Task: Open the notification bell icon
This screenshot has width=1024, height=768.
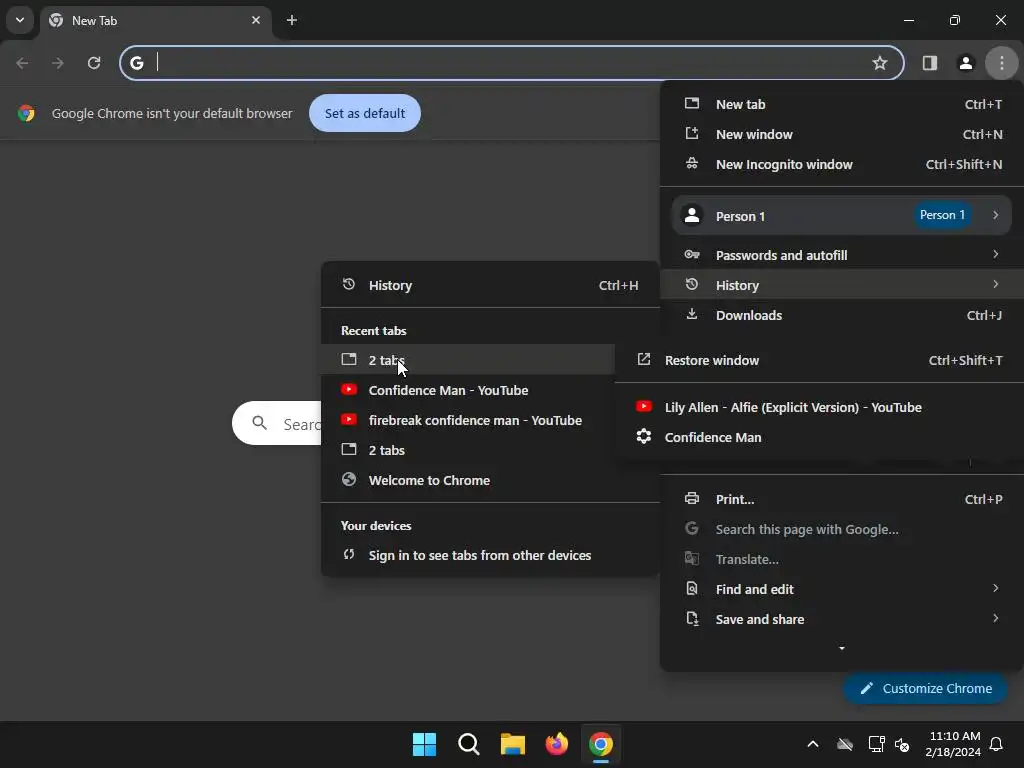Action: (997, 744)
